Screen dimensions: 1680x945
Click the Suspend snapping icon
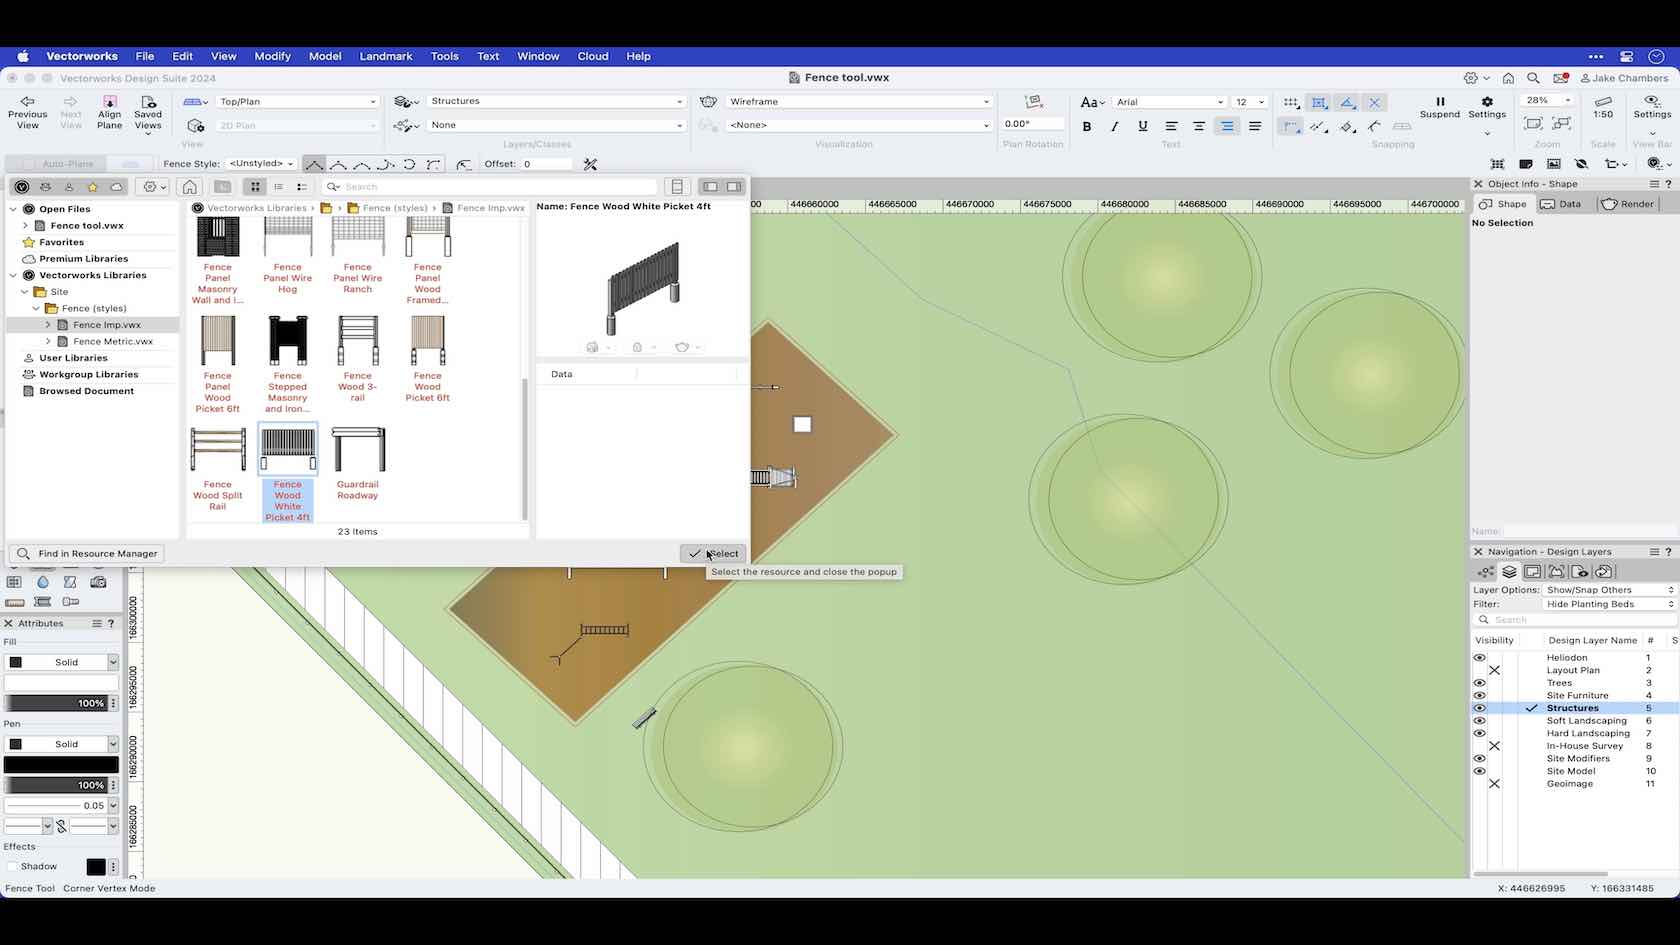coord(1440,101)
